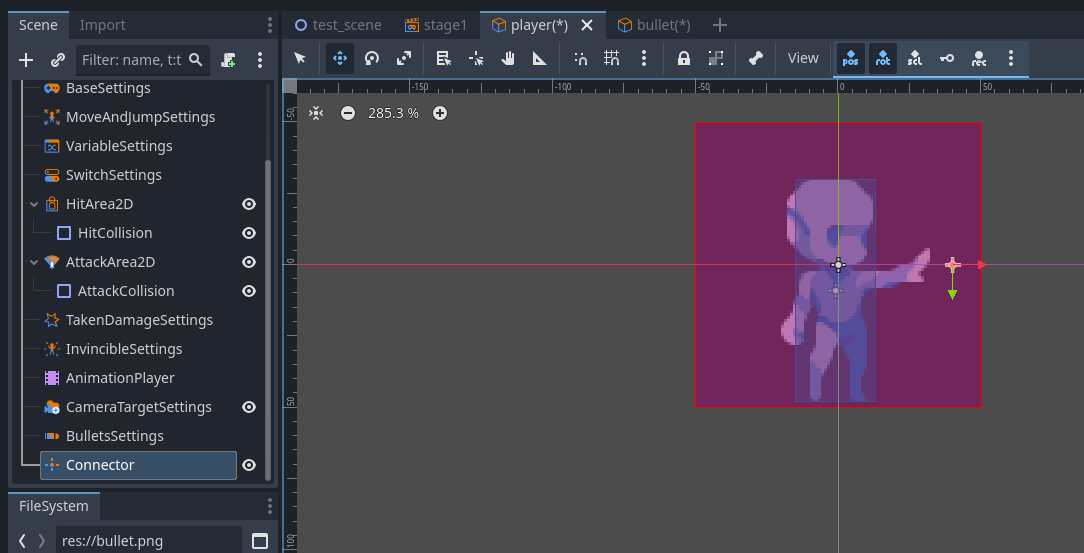The height and width of the screenshot is (553, 1084).
Task: Collapse the HitArea2D node
Action: (33, 205)
